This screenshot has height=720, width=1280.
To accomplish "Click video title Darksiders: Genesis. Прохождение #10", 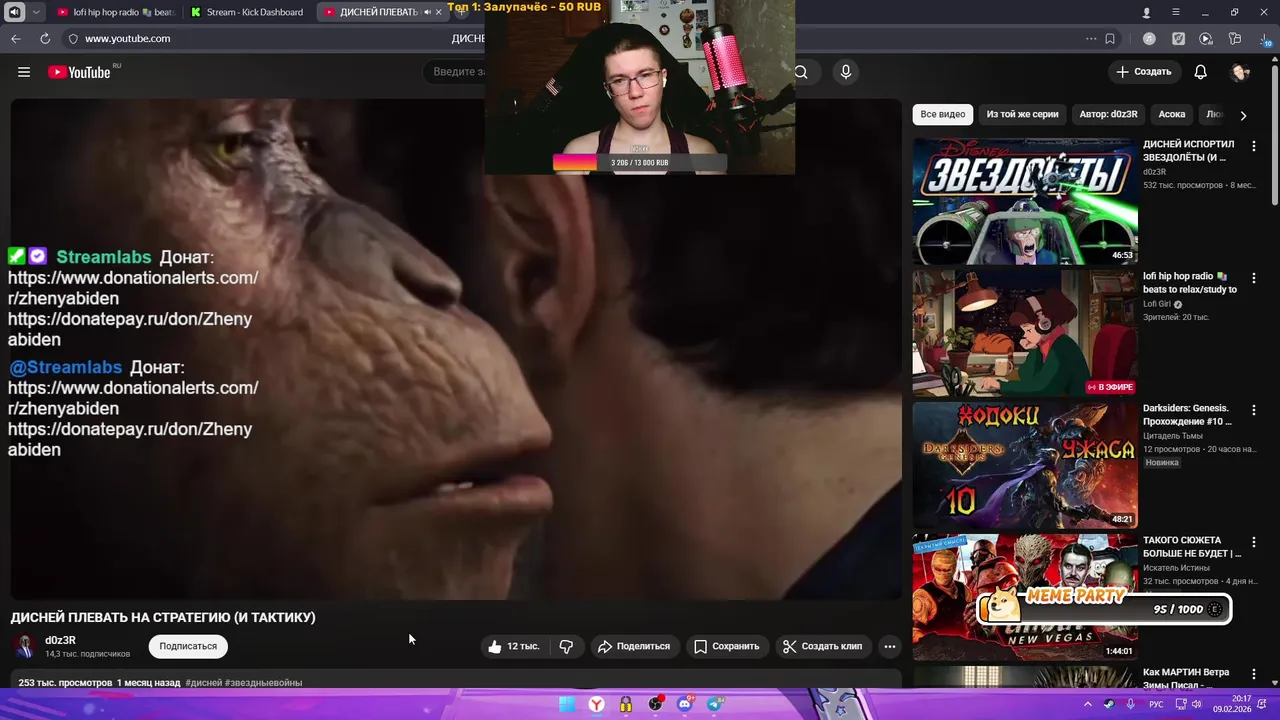I will click(x=1188, y=415).
